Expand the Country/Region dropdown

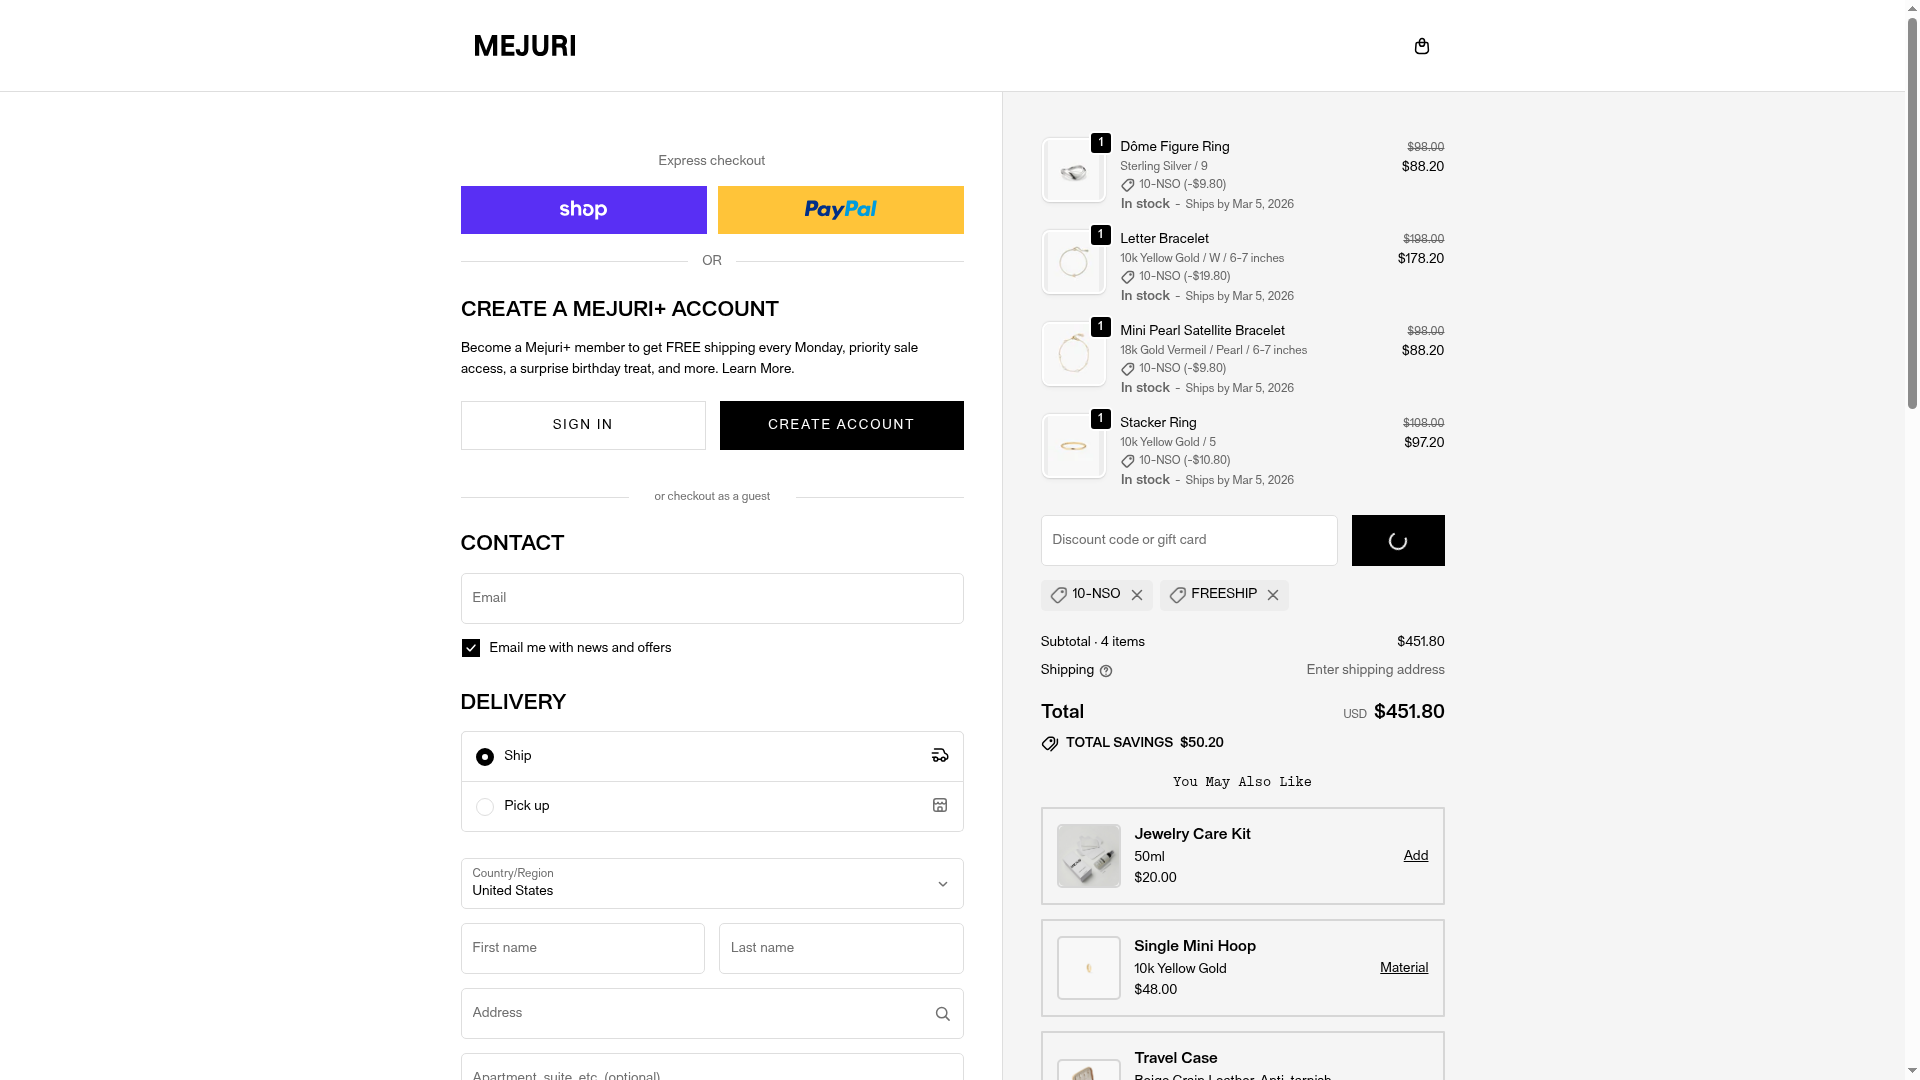point(711,883)
